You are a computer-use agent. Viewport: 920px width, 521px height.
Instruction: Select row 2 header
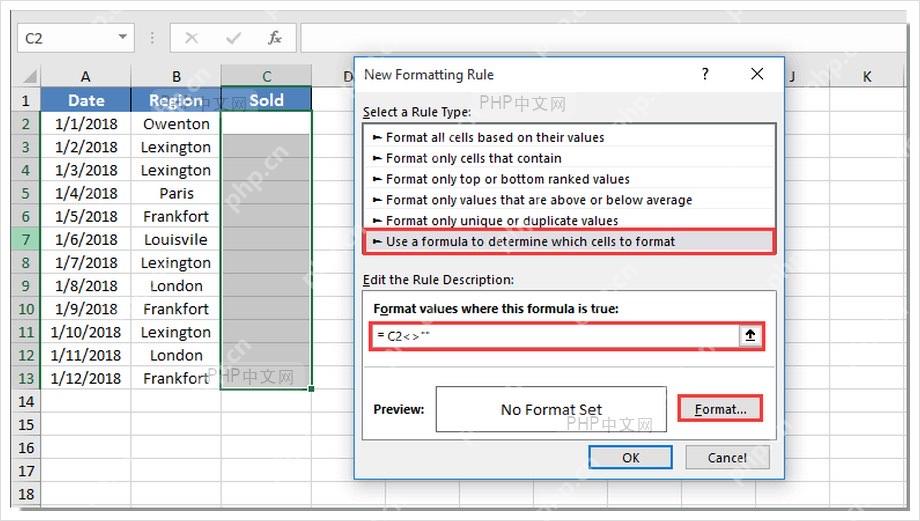pyautogui.click(x=26, y=124)
